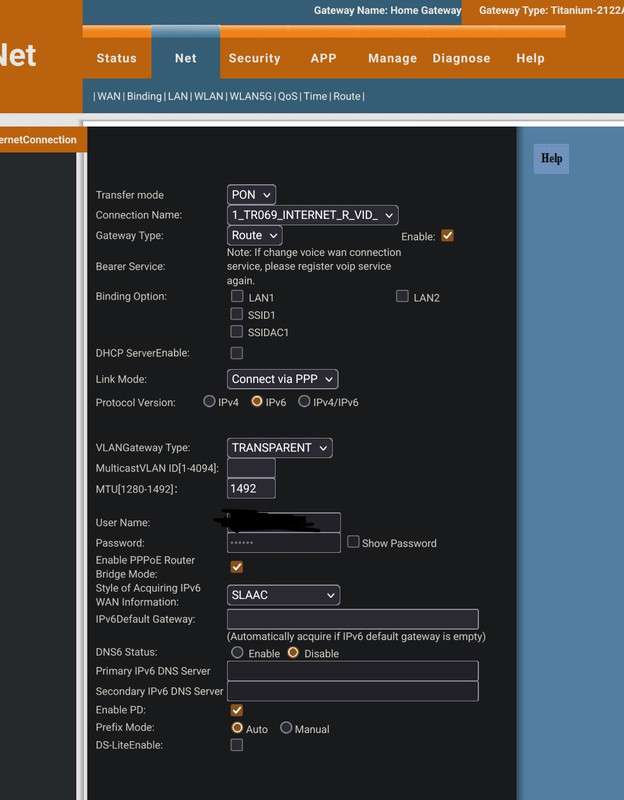Click the Gateway Name: Home Gateway text

click(387, 10)
